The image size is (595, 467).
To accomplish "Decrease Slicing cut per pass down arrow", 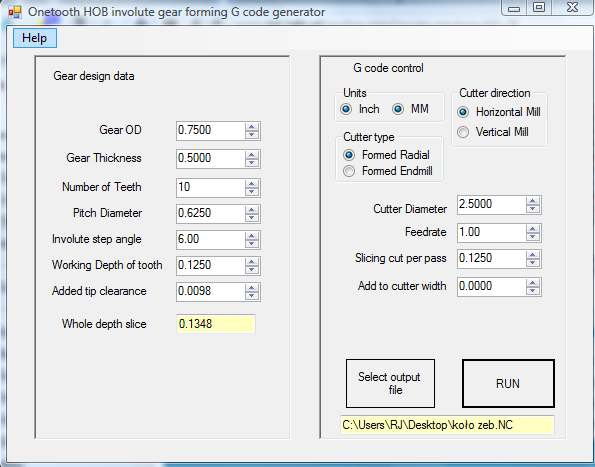I will click(x=533, y=263).
